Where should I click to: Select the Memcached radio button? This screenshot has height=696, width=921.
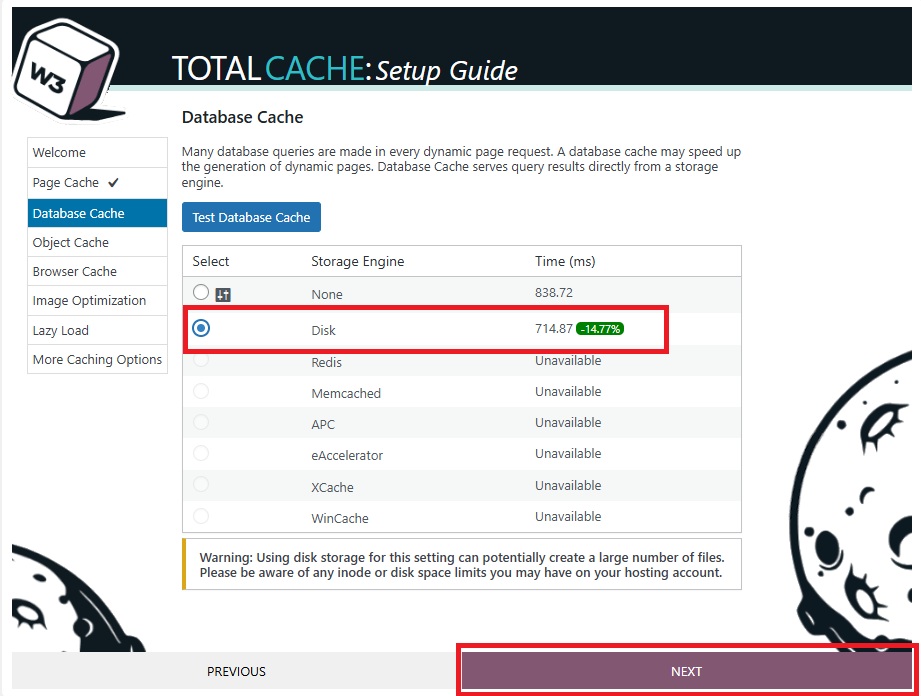click(201, 391)
